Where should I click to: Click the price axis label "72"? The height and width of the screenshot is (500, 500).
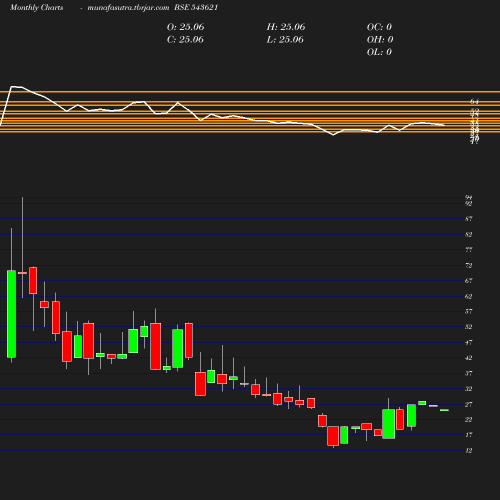pos(469,265)
